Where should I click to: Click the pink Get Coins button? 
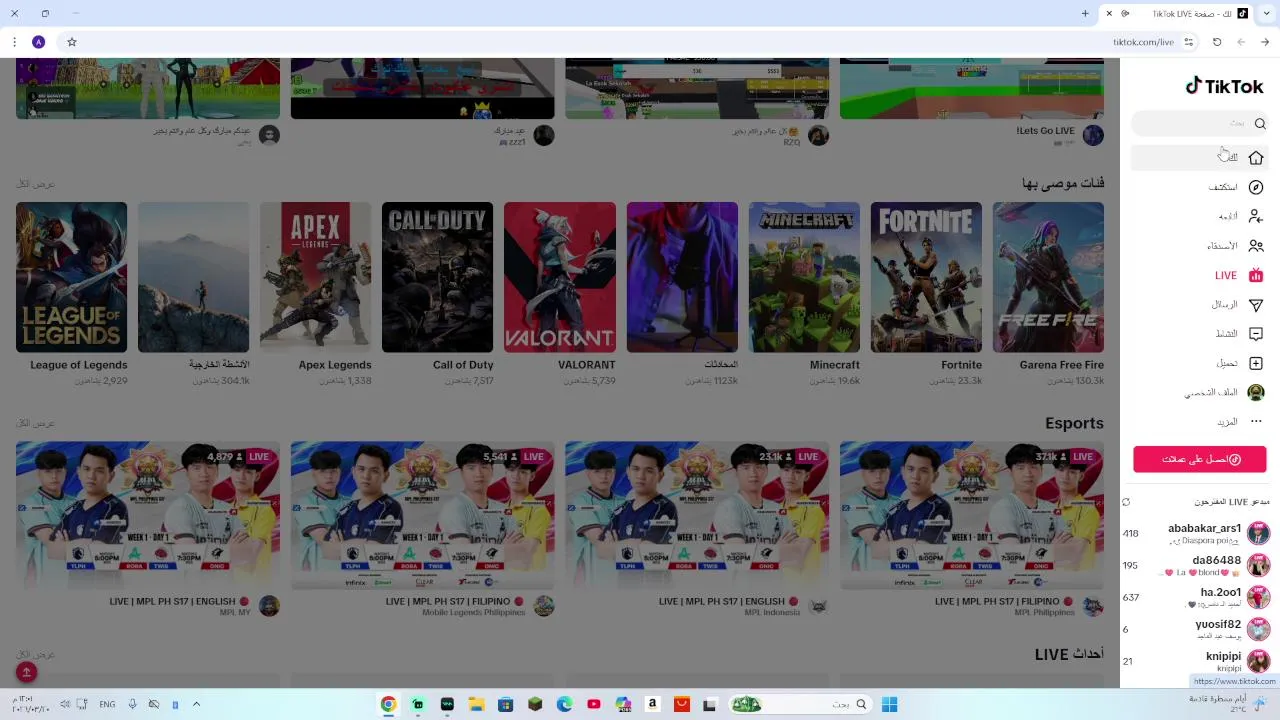pyautogui.click(x=1200, y=459)
